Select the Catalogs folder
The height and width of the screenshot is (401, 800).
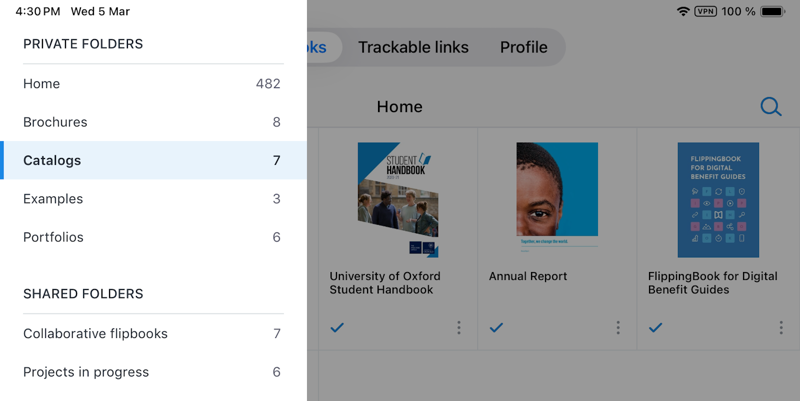pos(154,160)
